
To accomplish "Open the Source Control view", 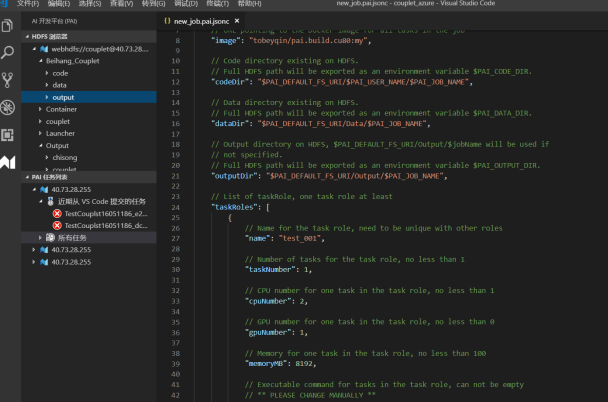I will (x=7, y=80).
